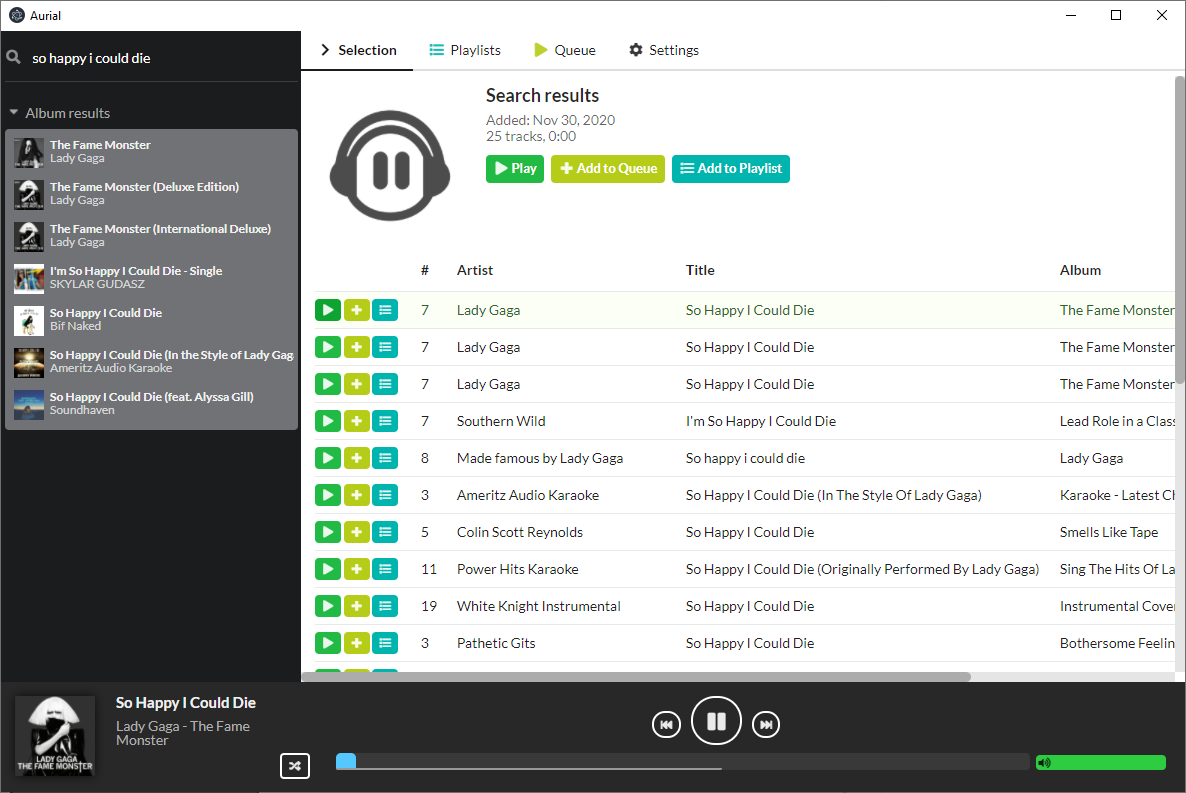
Task: Click the Album column header
Action: pyautogui.click(x=1080, y=270)
